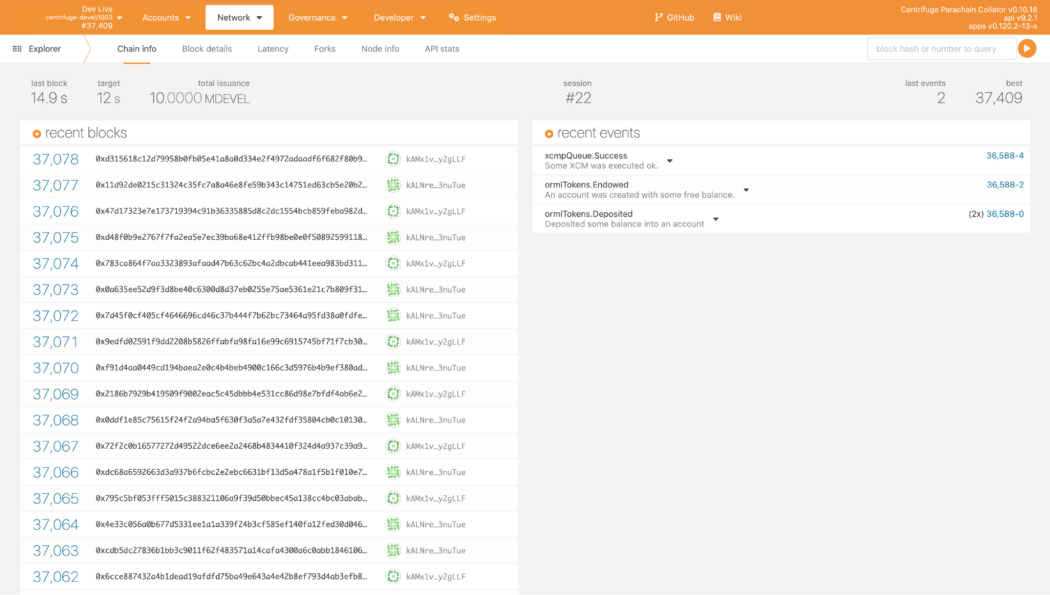Click validator identicon for block 37,072
Viewport: 1050px width, 595px height.
[393, 316]
